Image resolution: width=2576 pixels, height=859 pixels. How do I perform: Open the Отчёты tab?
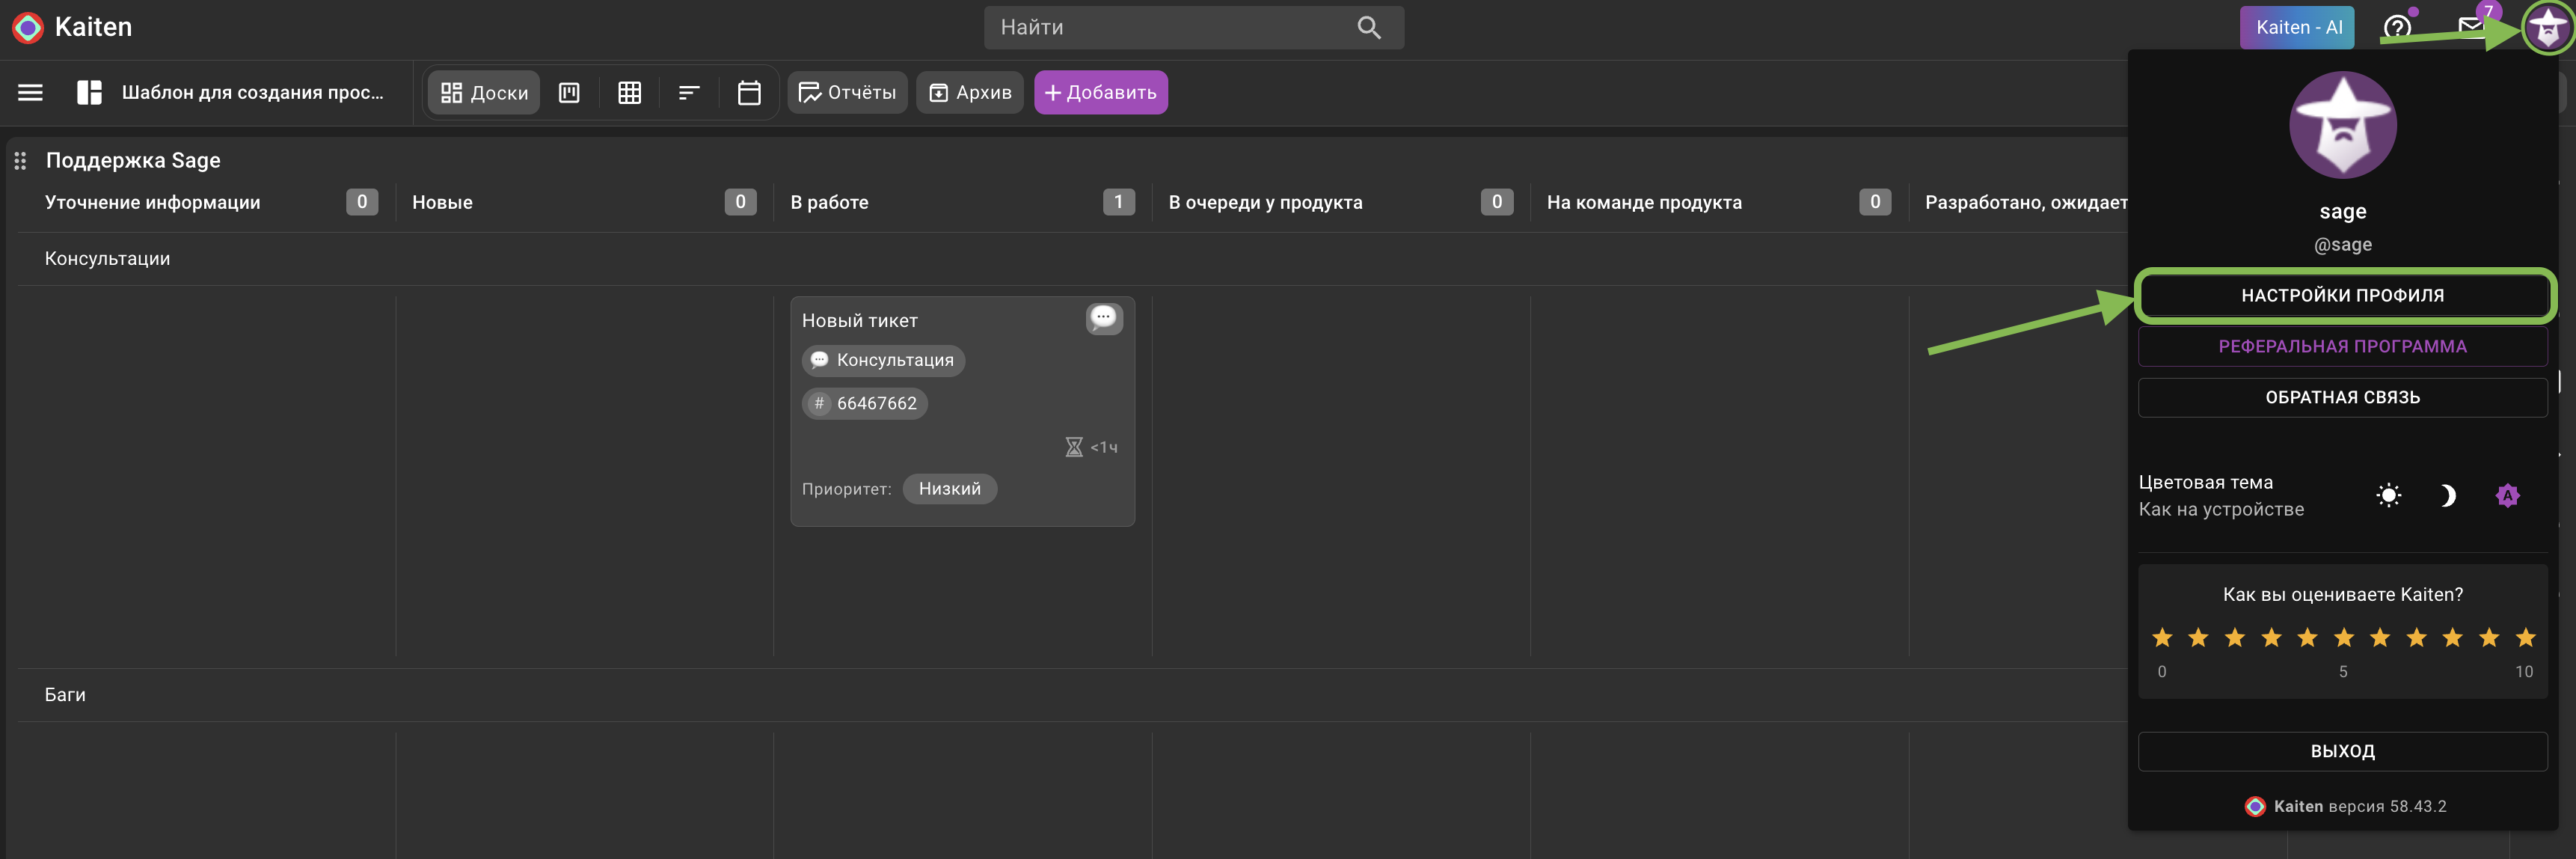coord(847,92)
